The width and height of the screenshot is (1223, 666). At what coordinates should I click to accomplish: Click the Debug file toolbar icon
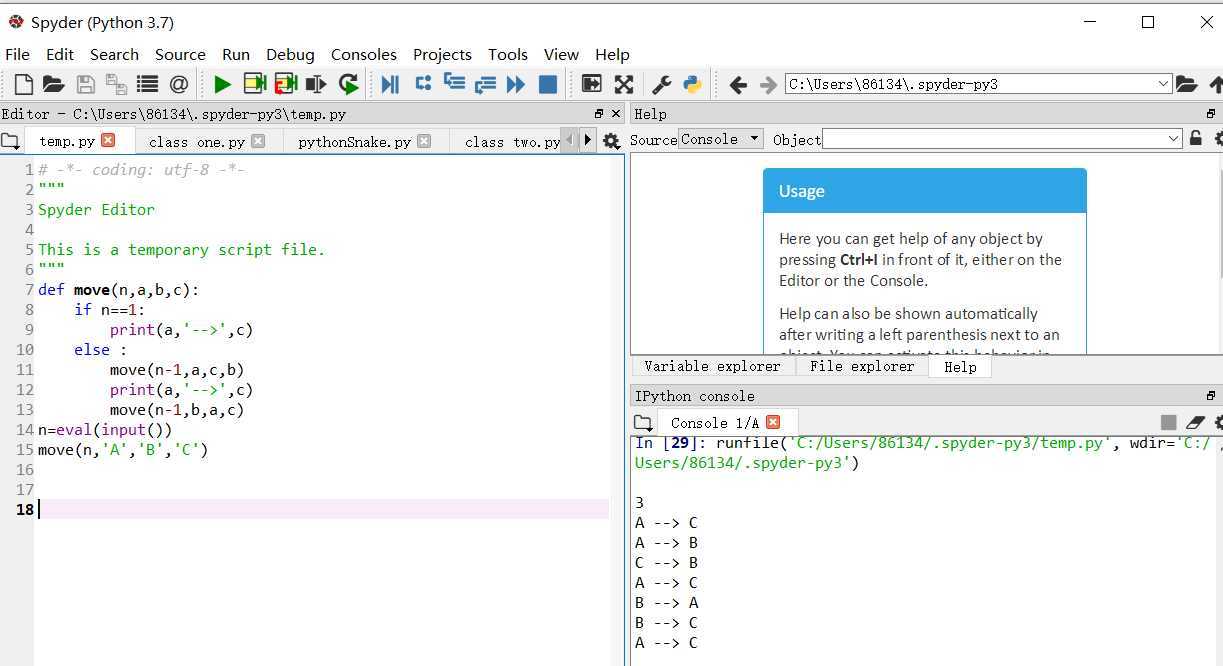(390, 85)
